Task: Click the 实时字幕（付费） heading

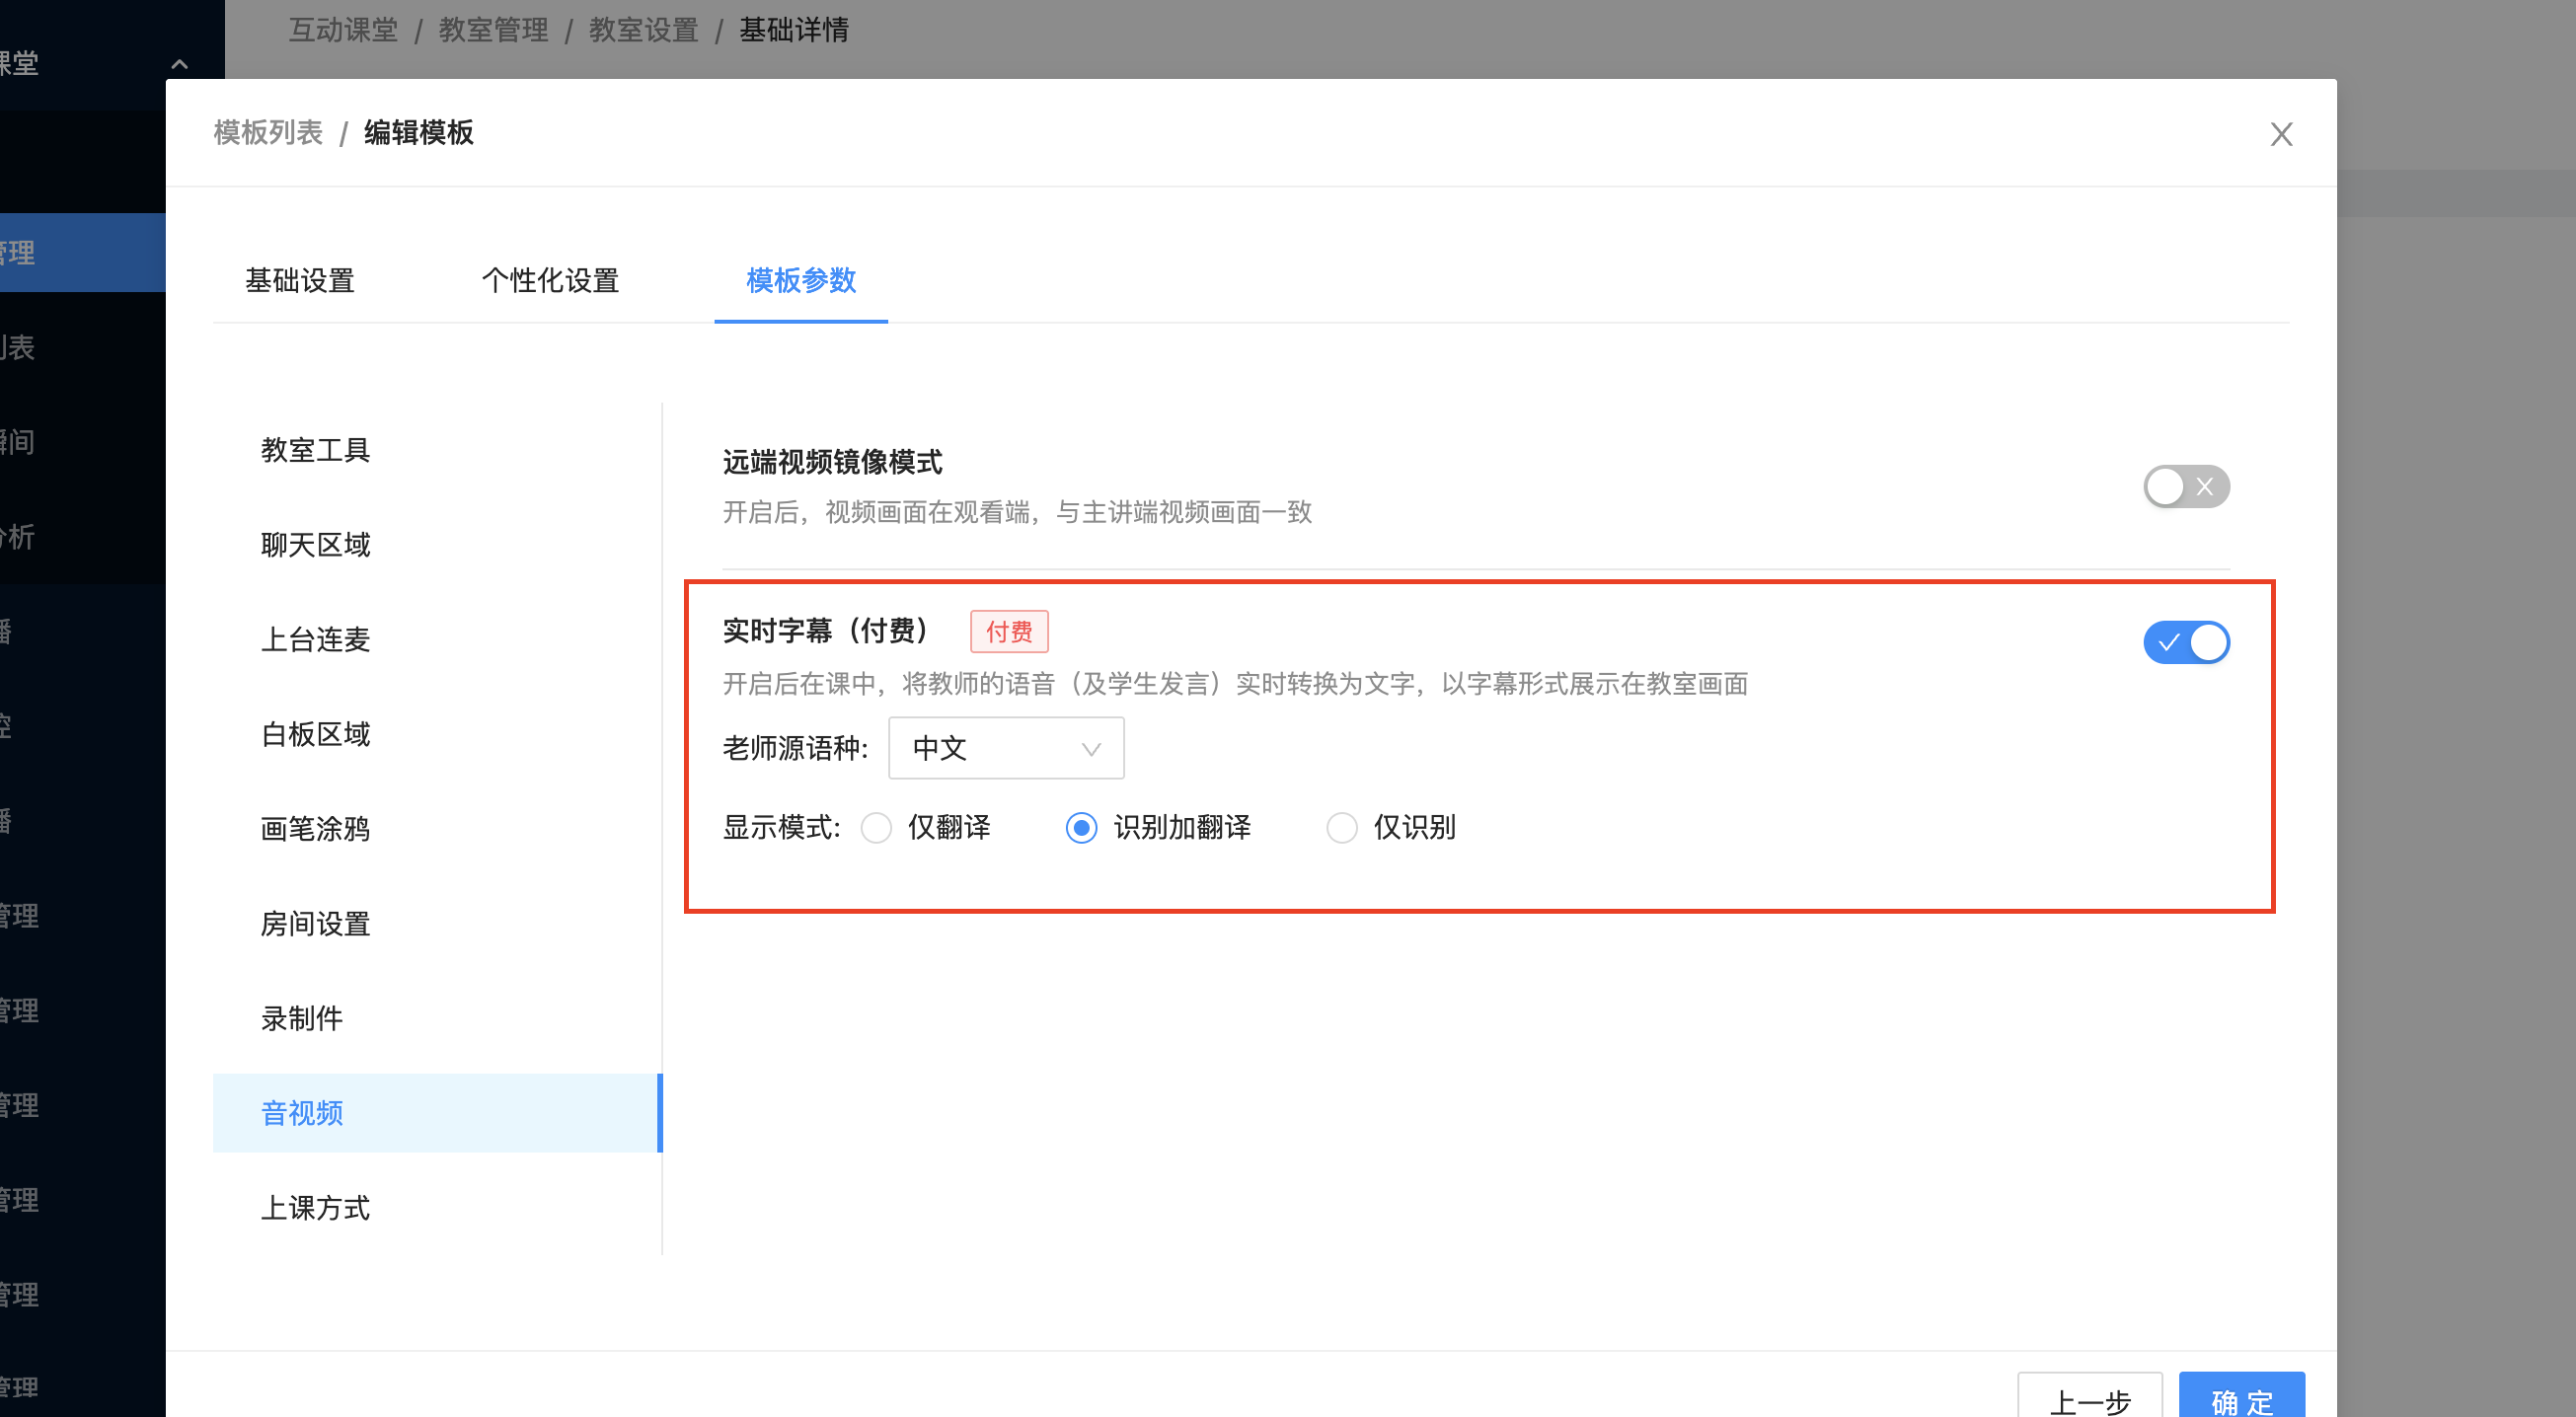Action: [826, 631]
